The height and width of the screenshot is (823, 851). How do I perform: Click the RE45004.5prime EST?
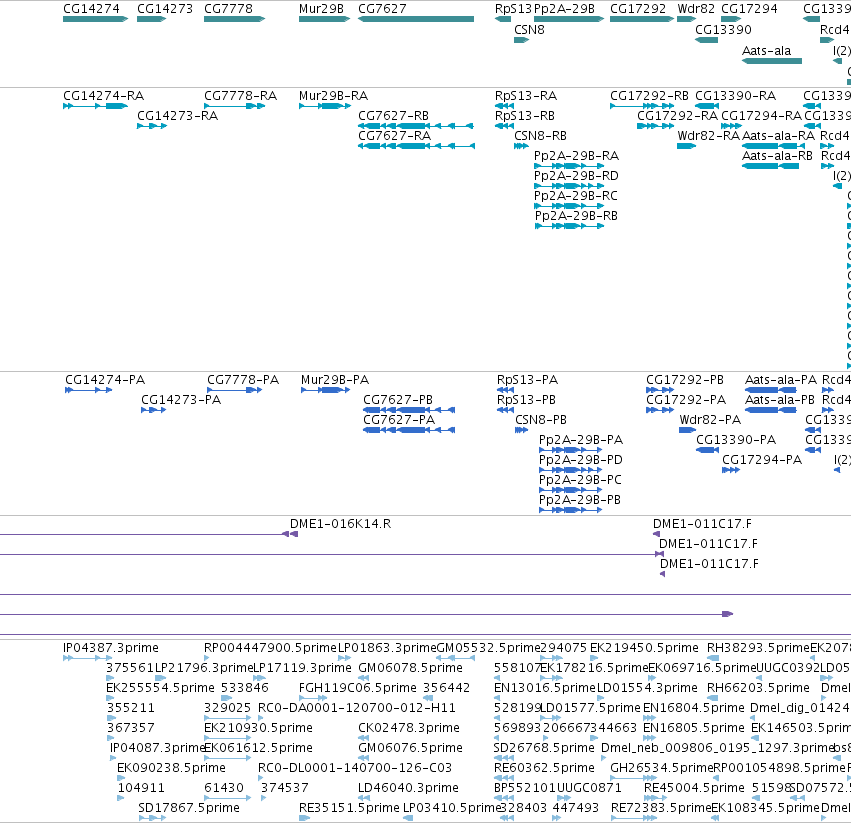[656, 797]
